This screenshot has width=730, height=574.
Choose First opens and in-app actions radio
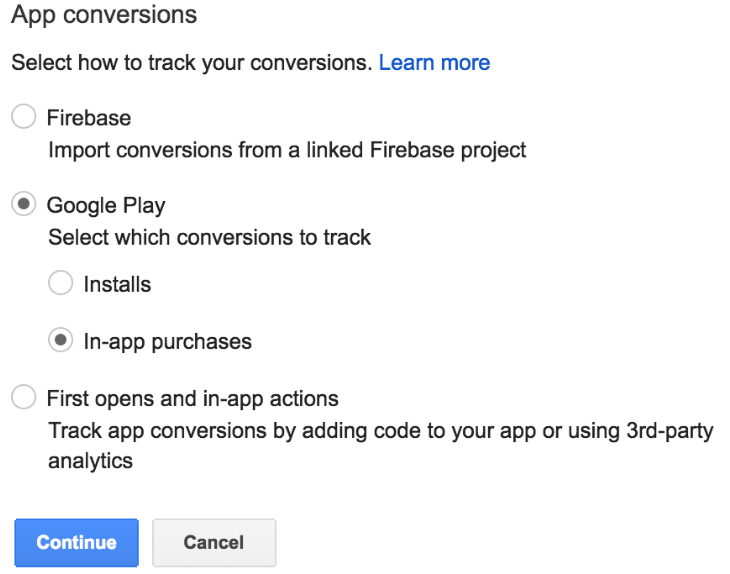pos(23,398)
